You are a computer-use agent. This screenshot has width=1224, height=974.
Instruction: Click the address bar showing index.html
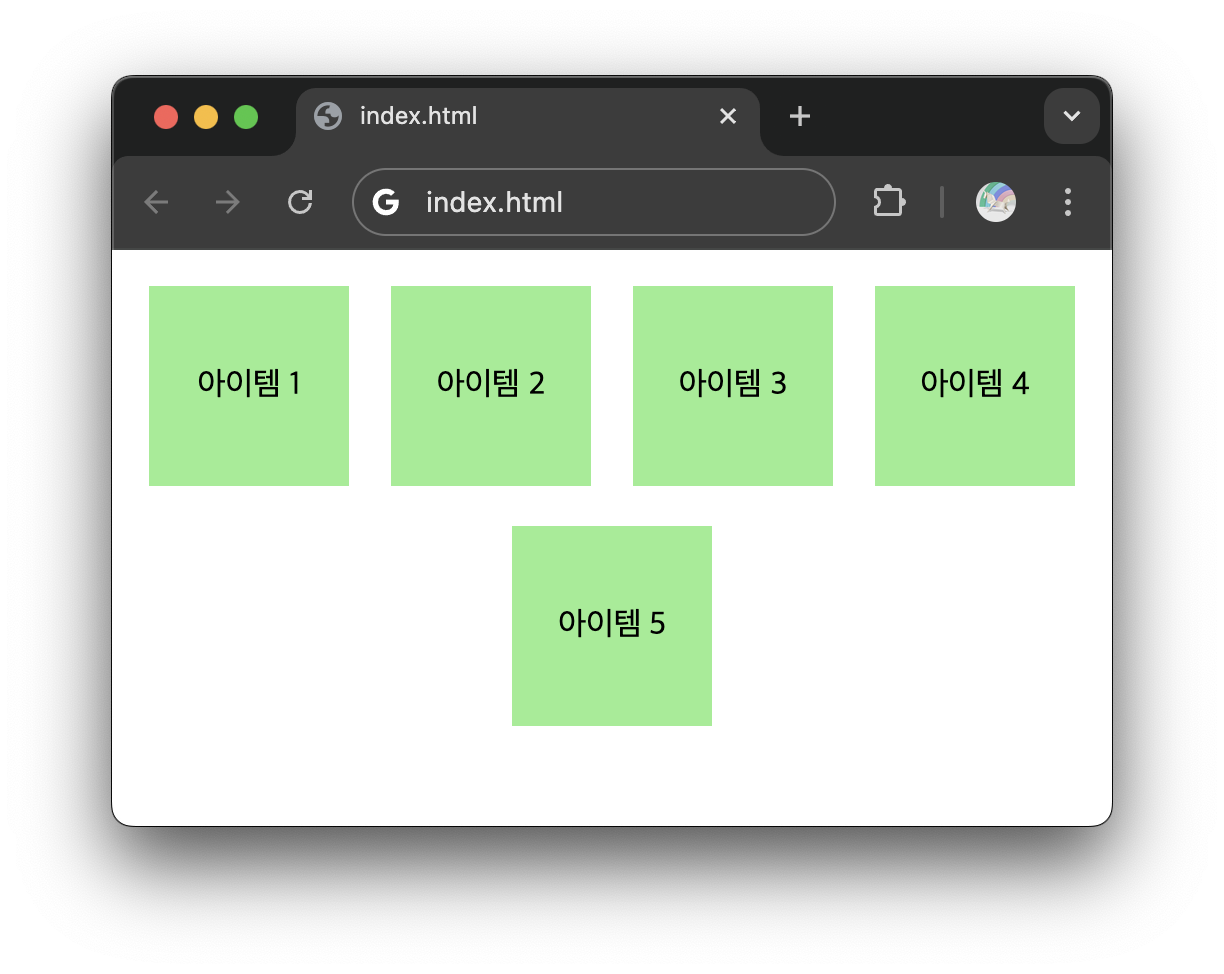594,202
